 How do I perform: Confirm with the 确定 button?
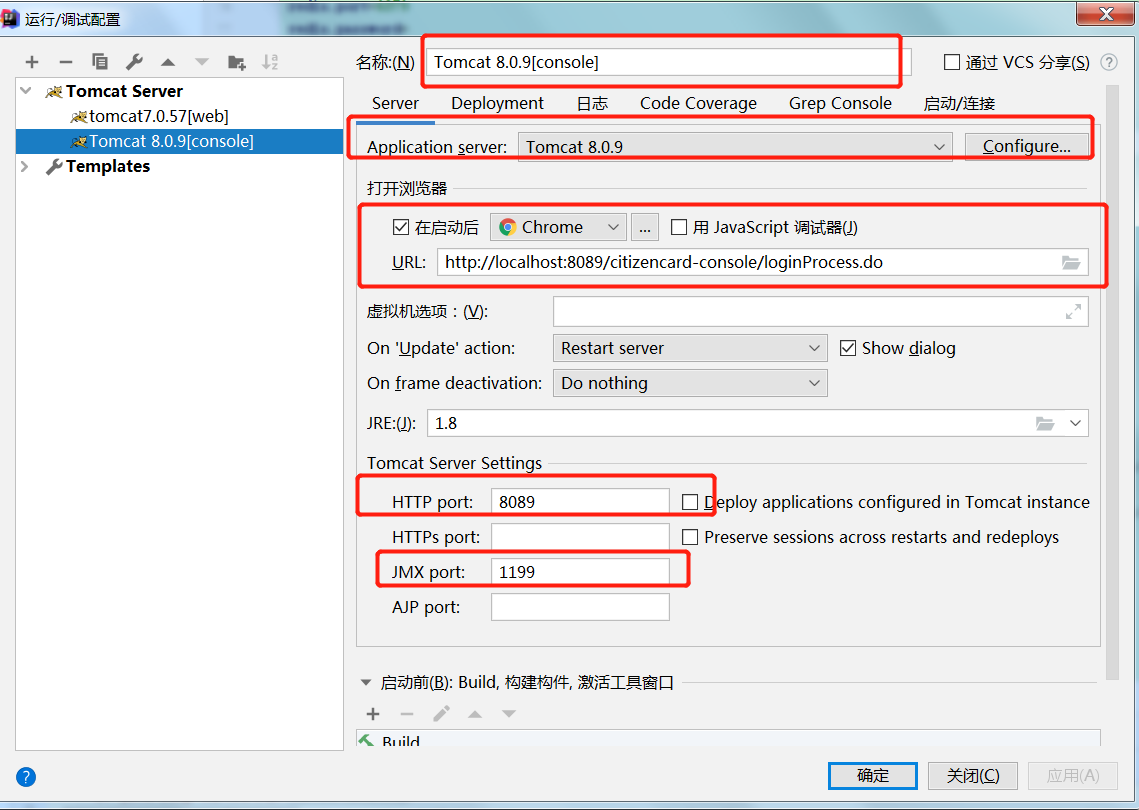coord(872,776)
